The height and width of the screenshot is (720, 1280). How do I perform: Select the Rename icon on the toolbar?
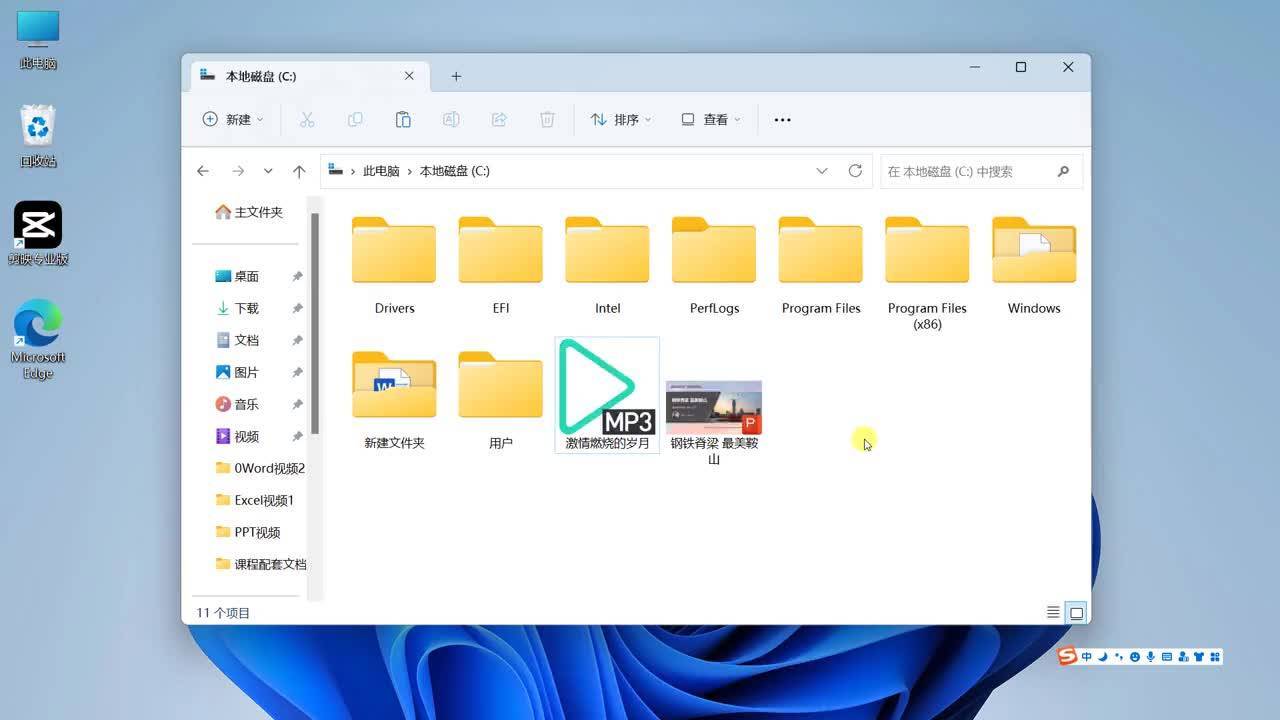point(451,119)
